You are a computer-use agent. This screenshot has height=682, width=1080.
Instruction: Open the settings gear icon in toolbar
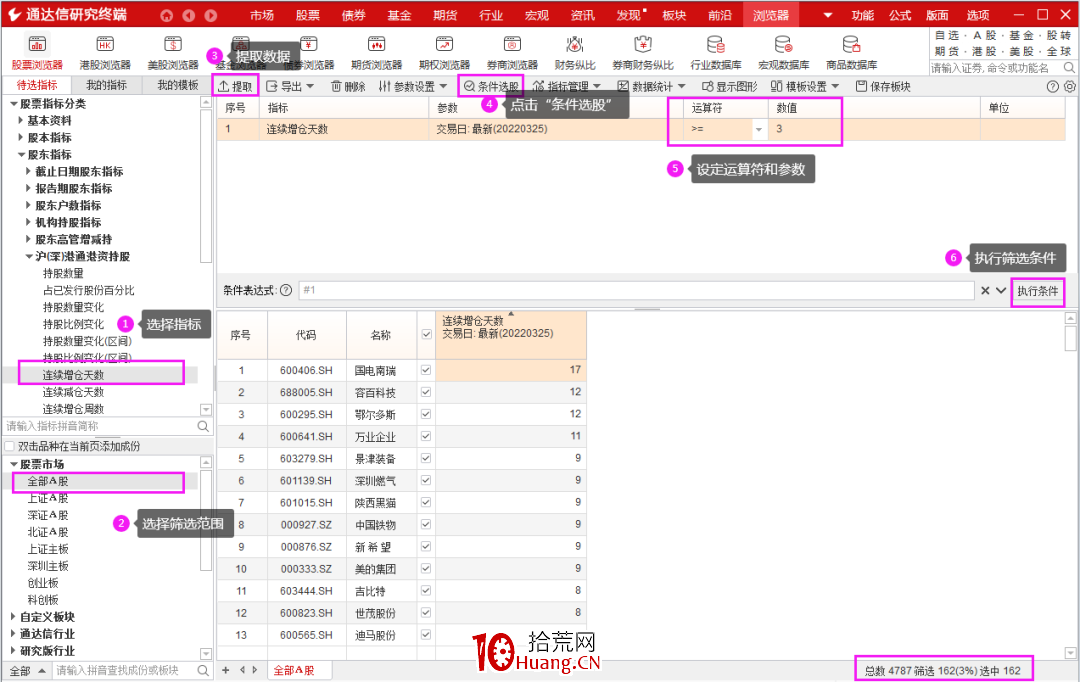pyautogui.click(x=1070, y=87)
